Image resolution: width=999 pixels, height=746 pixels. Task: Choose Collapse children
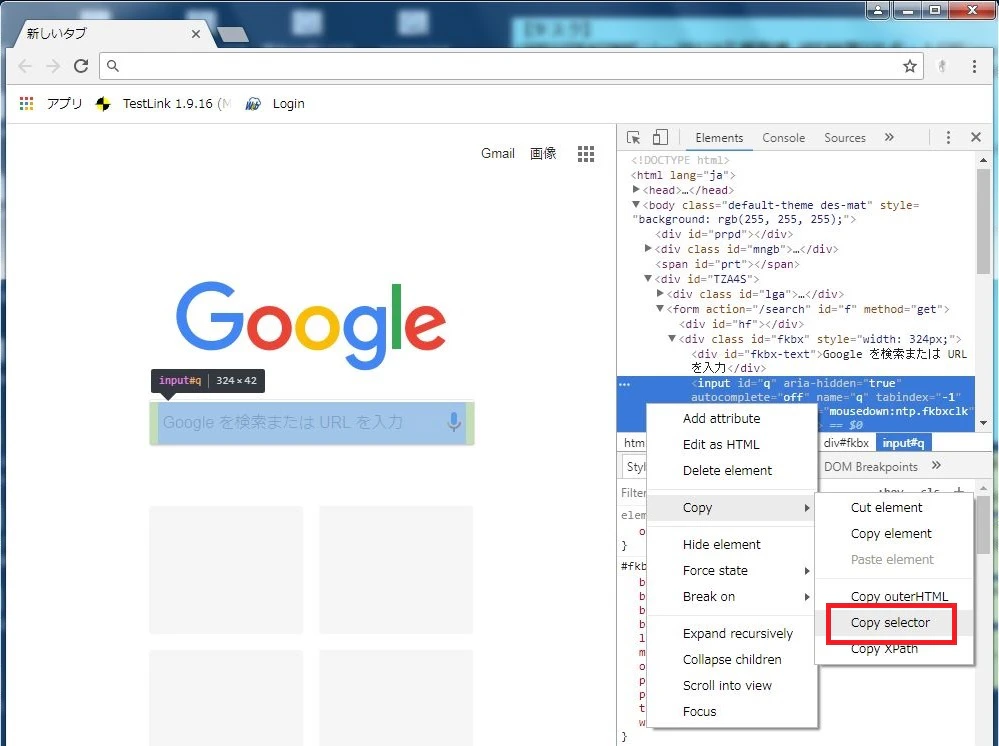click(x=731, y=660)
